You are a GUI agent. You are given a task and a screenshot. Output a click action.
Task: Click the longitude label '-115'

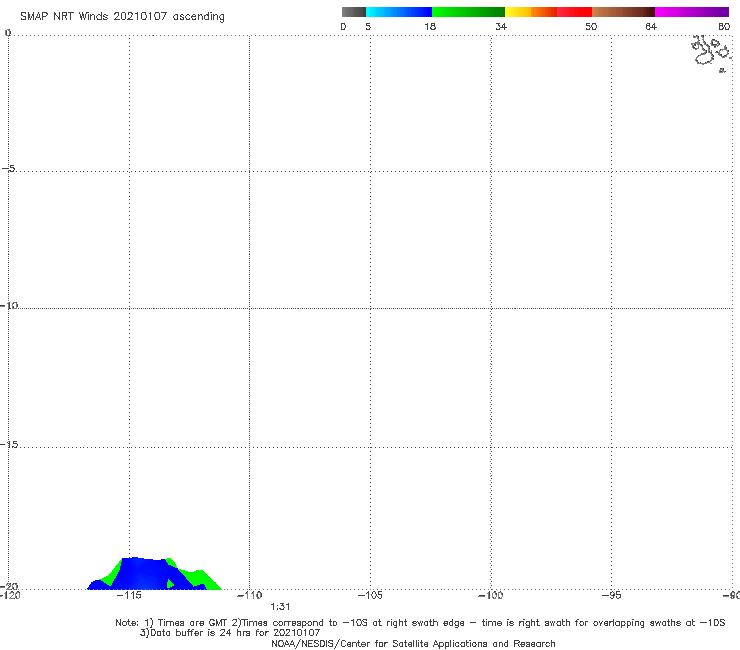point(129,595)
